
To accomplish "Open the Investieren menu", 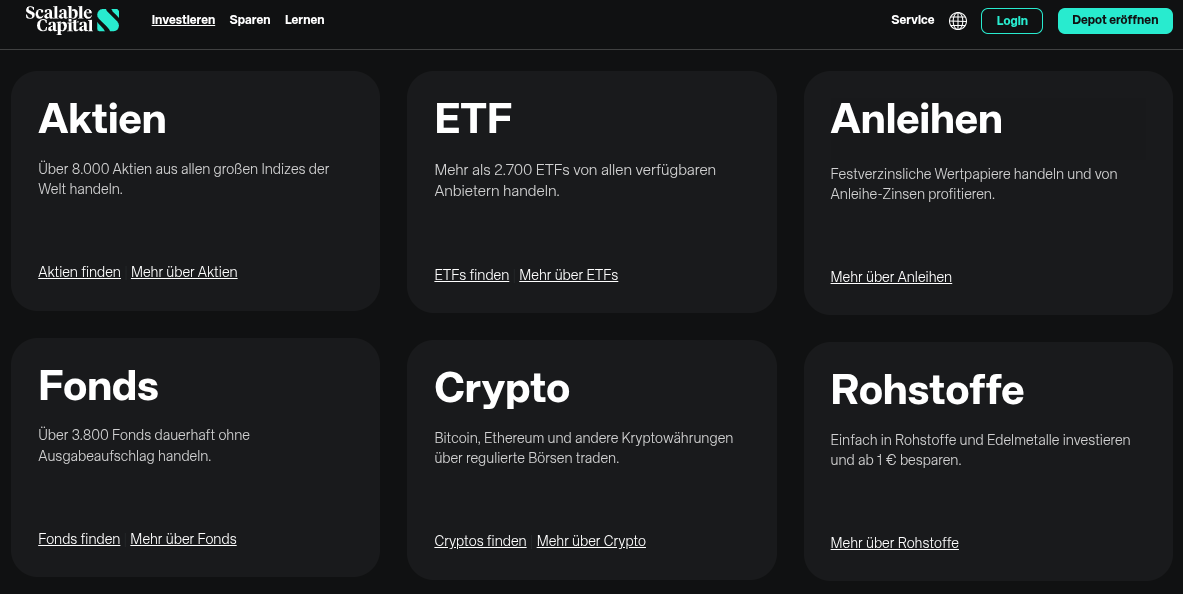I will [183, 20].
